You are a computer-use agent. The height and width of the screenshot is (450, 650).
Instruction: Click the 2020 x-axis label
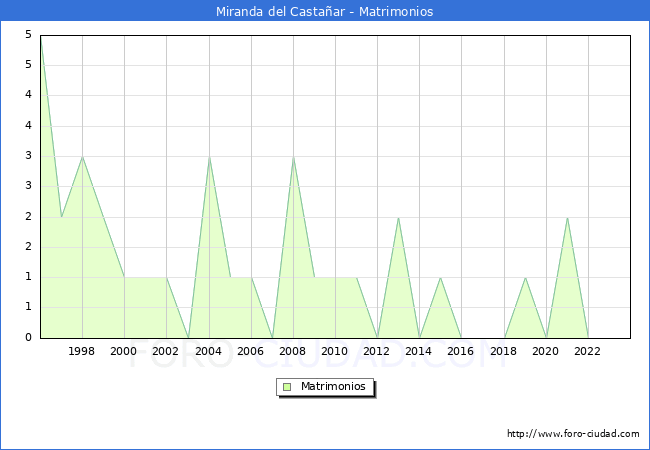(x=546, y=351)
